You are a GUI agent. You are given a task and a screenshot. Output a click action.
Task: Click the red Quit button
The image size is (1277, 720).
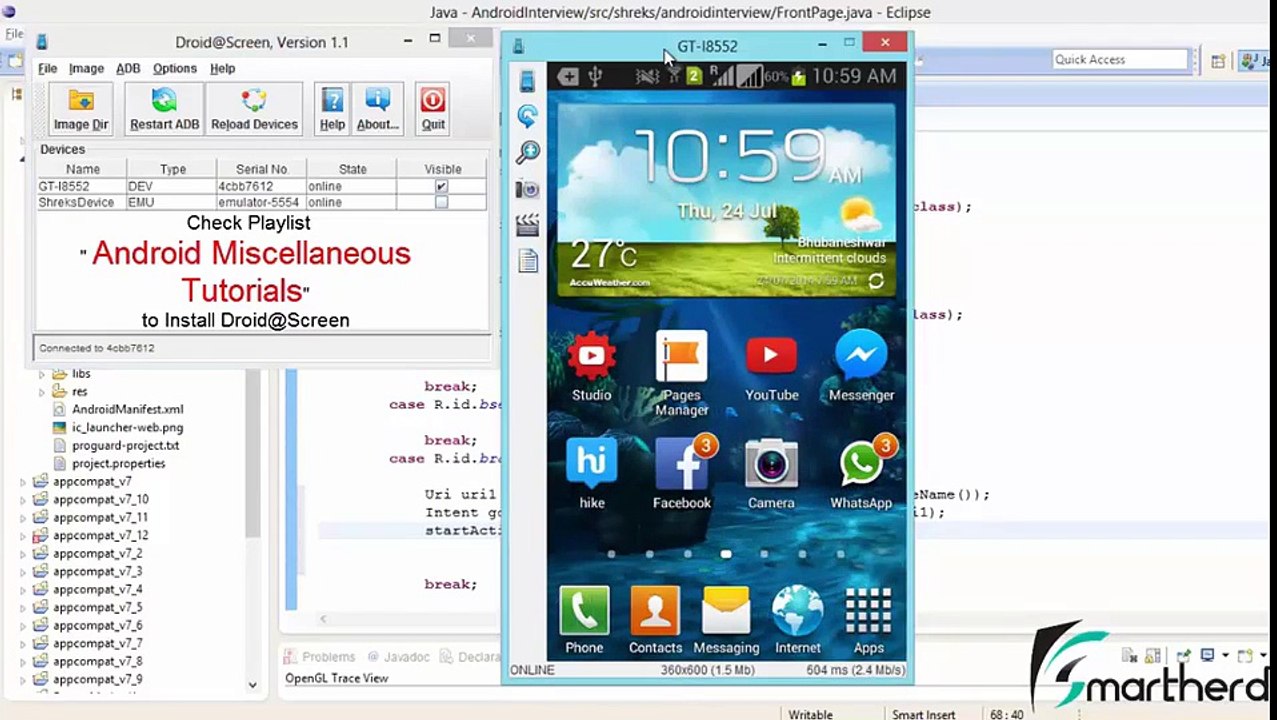pos(433,109)
